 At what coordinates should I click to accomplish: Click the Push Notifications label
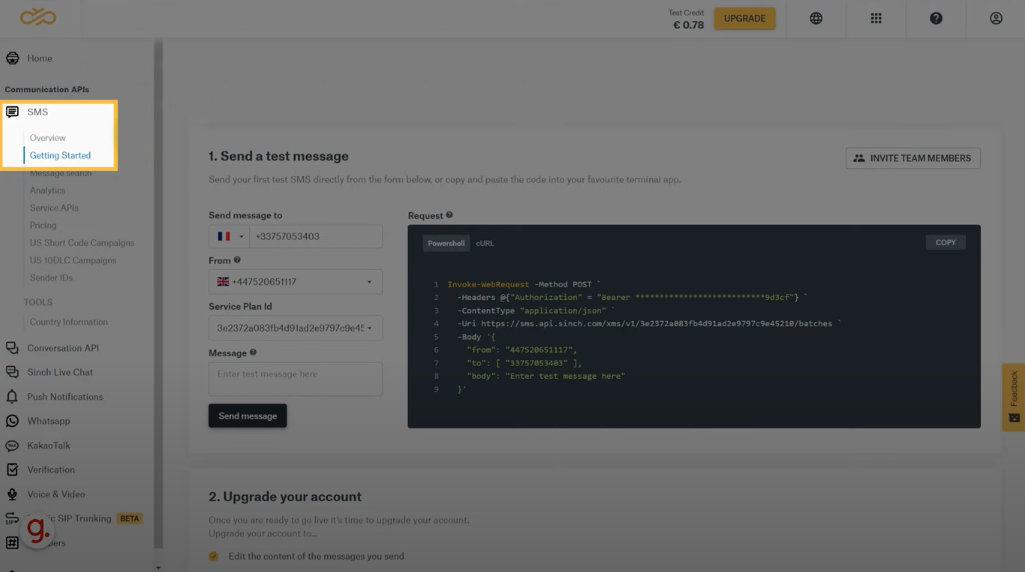tap(65, 397)
